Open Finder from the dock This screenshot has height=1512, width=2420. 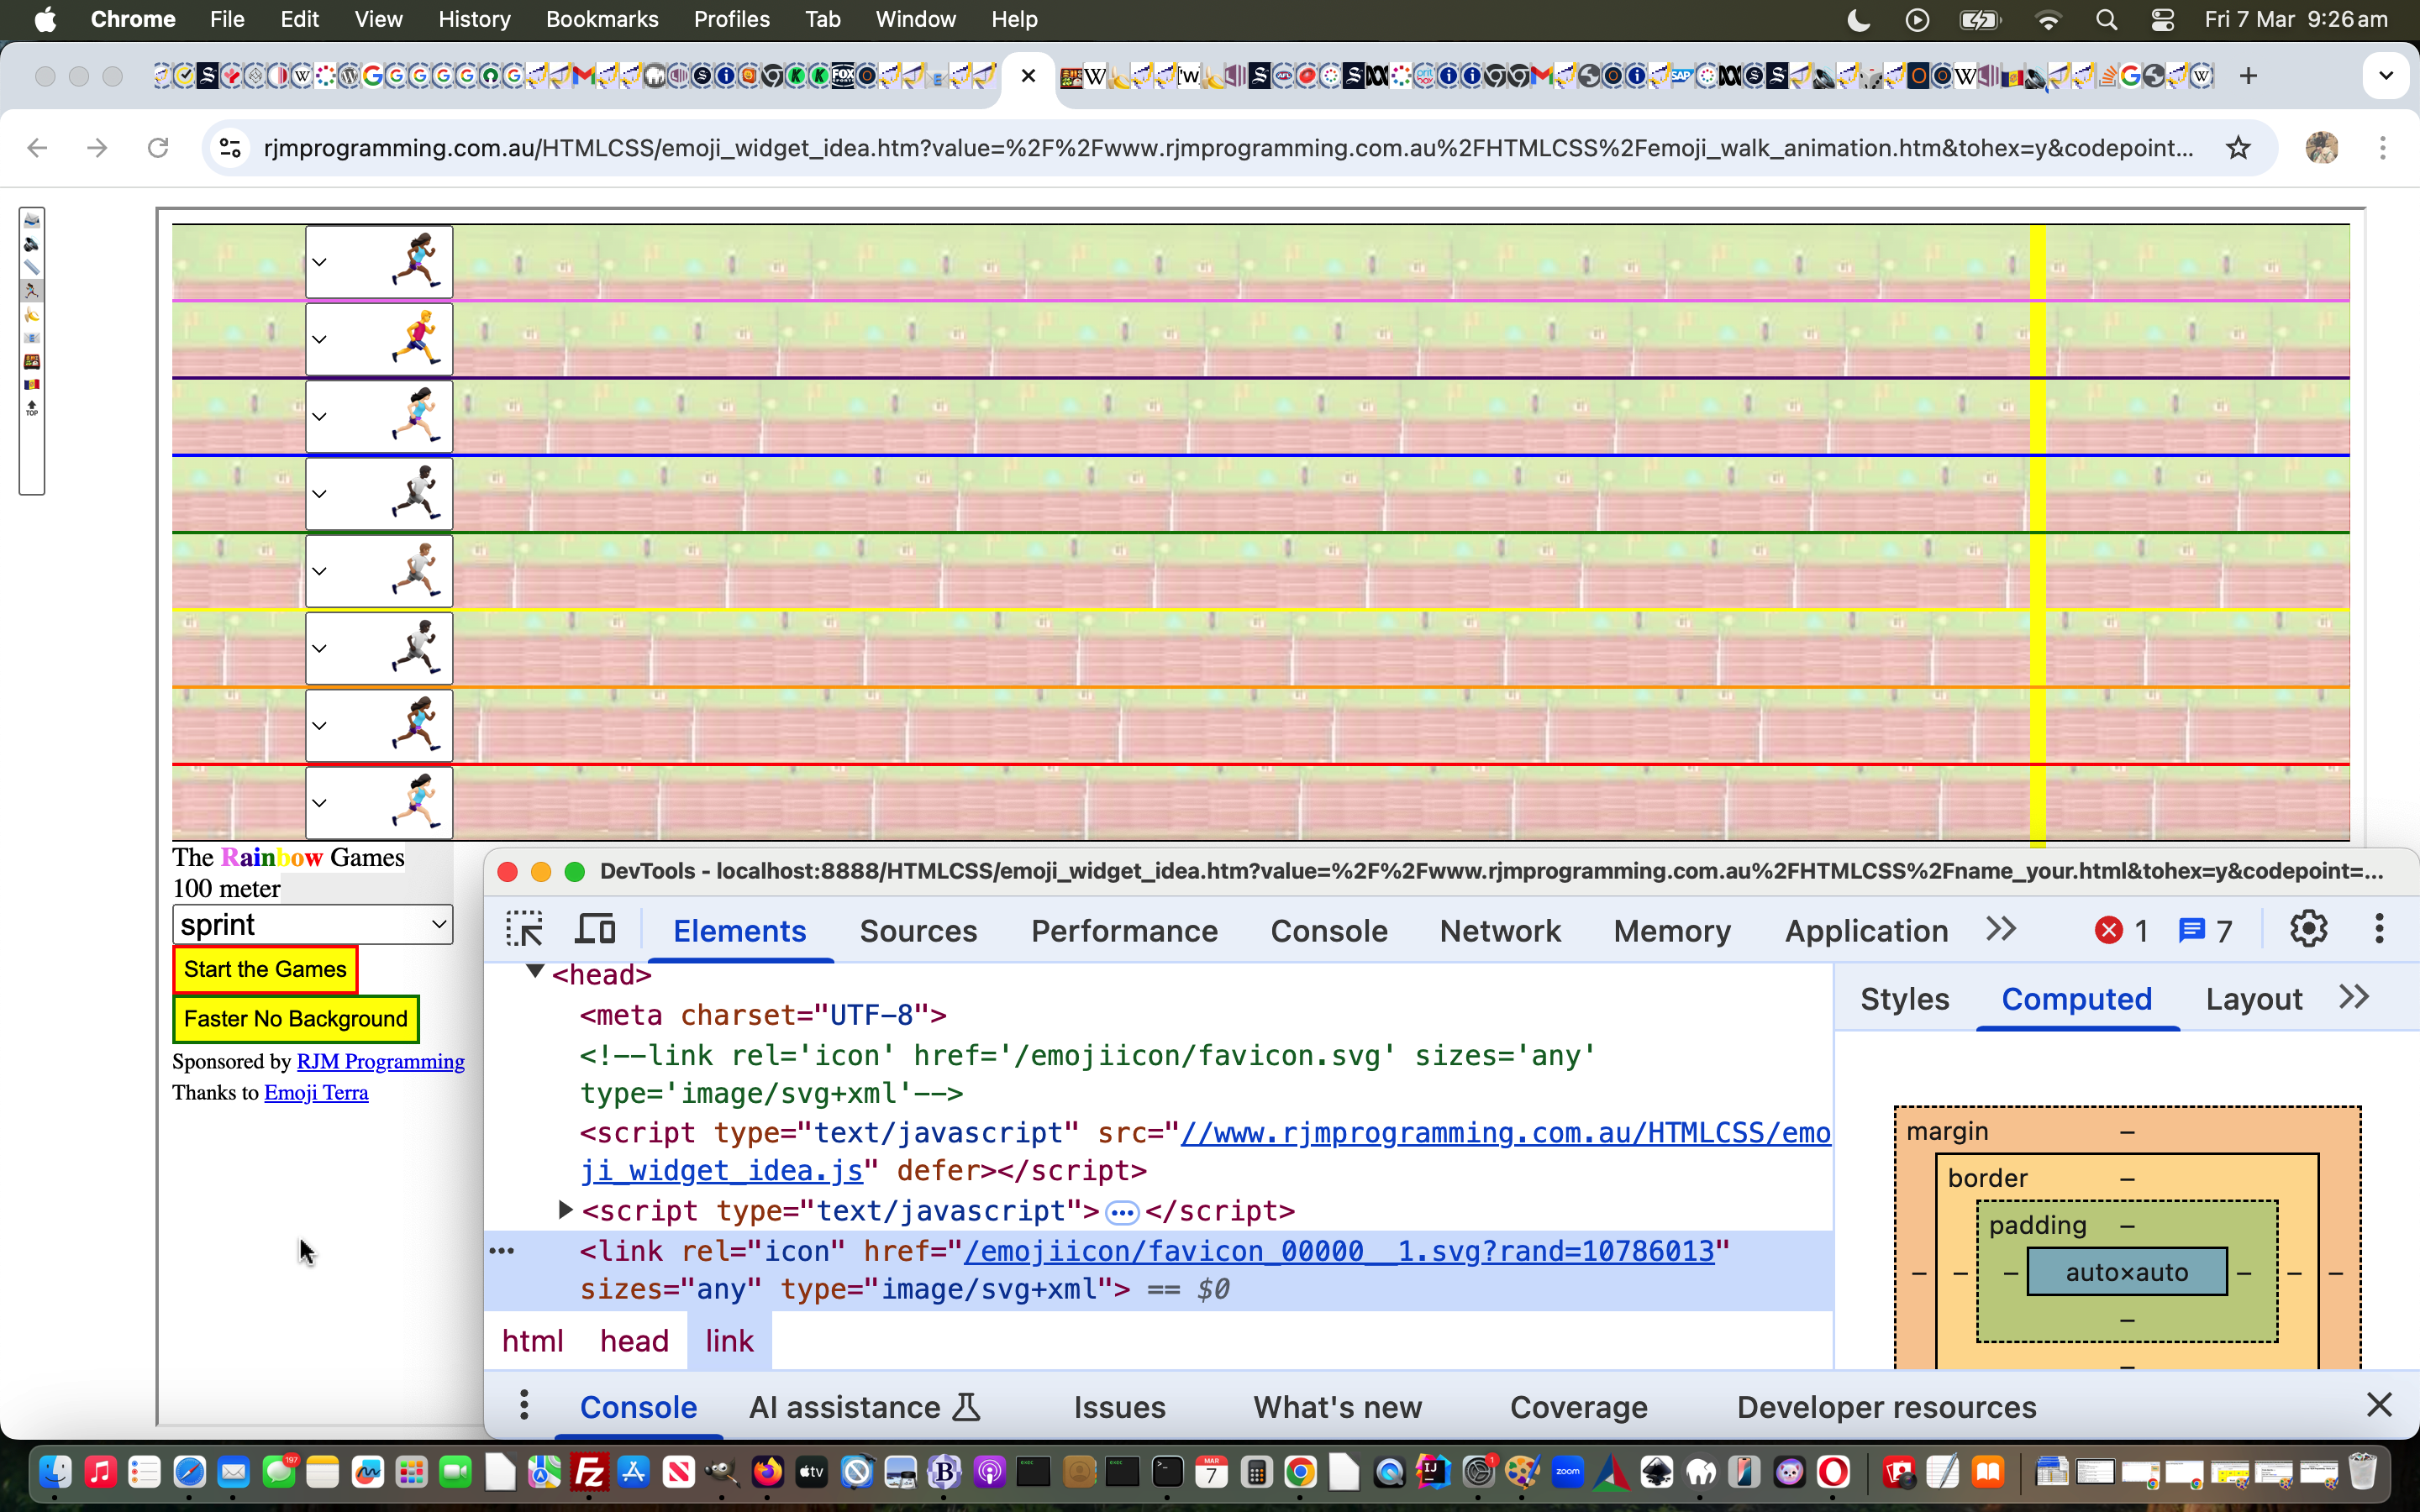(56, 1472)
